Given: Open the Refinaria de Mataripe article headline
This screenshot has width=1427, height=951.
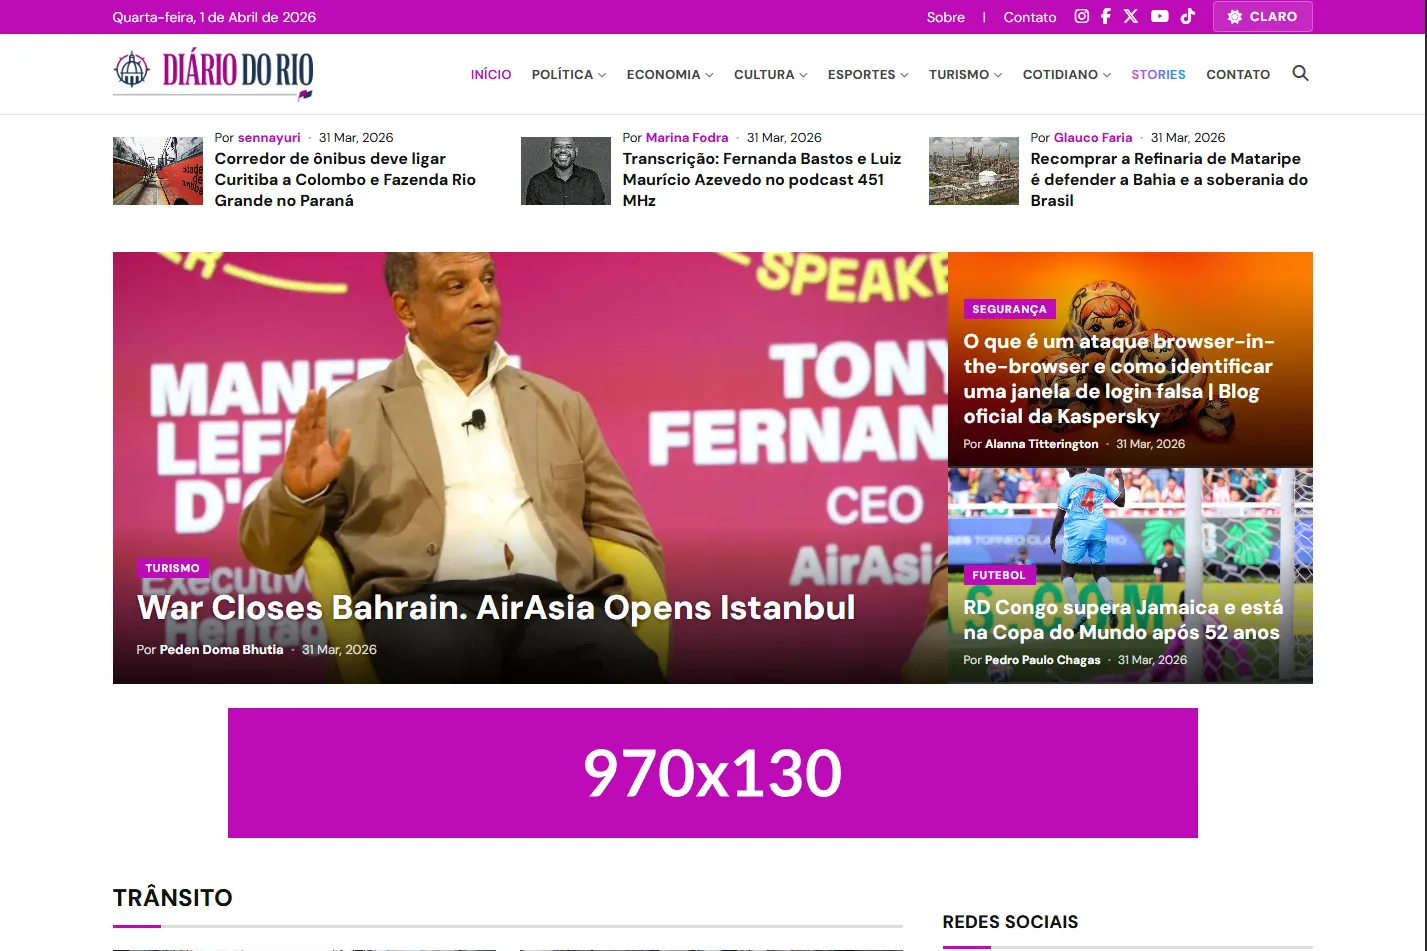Looking at the screenshot, I should 1169,180.
